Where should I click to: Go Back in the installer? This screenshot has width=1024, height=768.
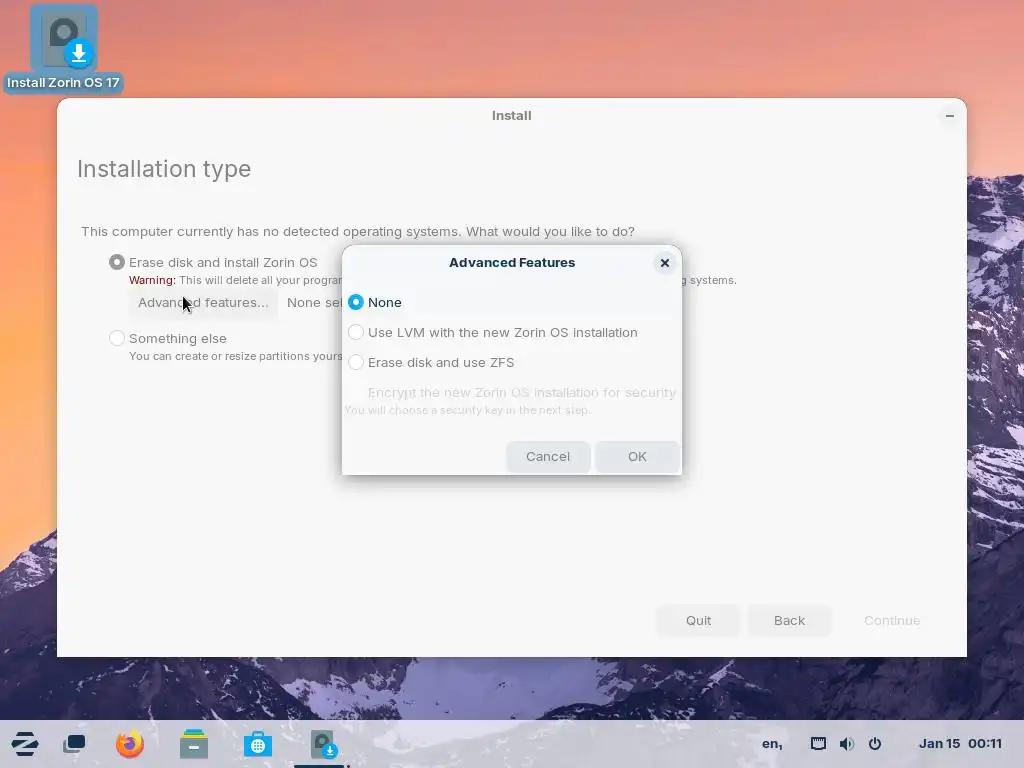pos(790,620)
